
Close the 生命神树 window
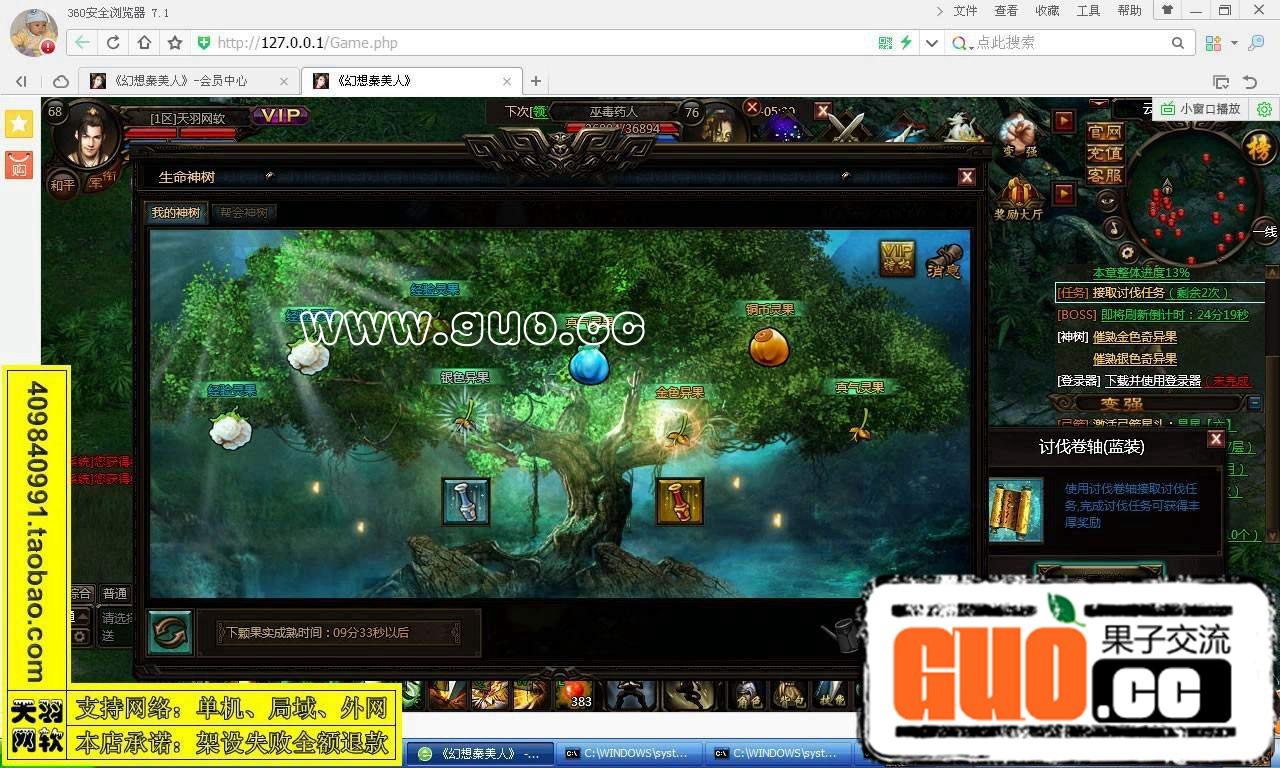click(x=967, y=177)
